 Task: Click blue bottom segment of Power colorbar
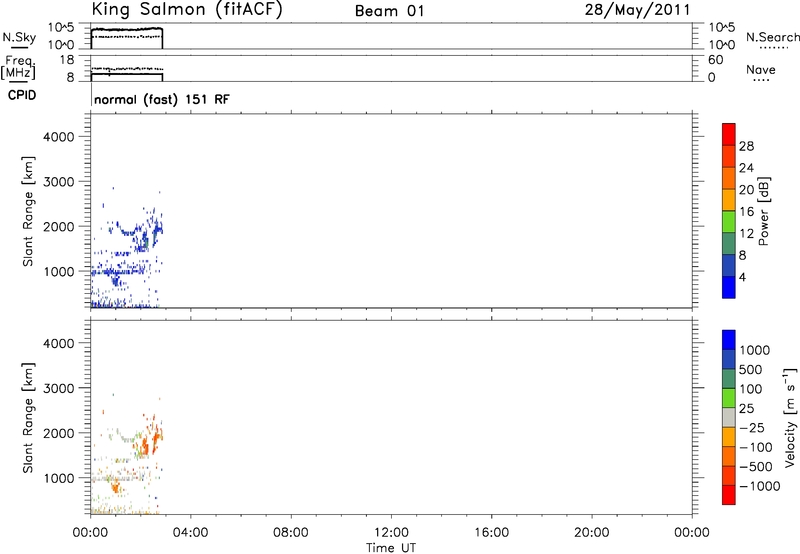(x=729, y=287)
